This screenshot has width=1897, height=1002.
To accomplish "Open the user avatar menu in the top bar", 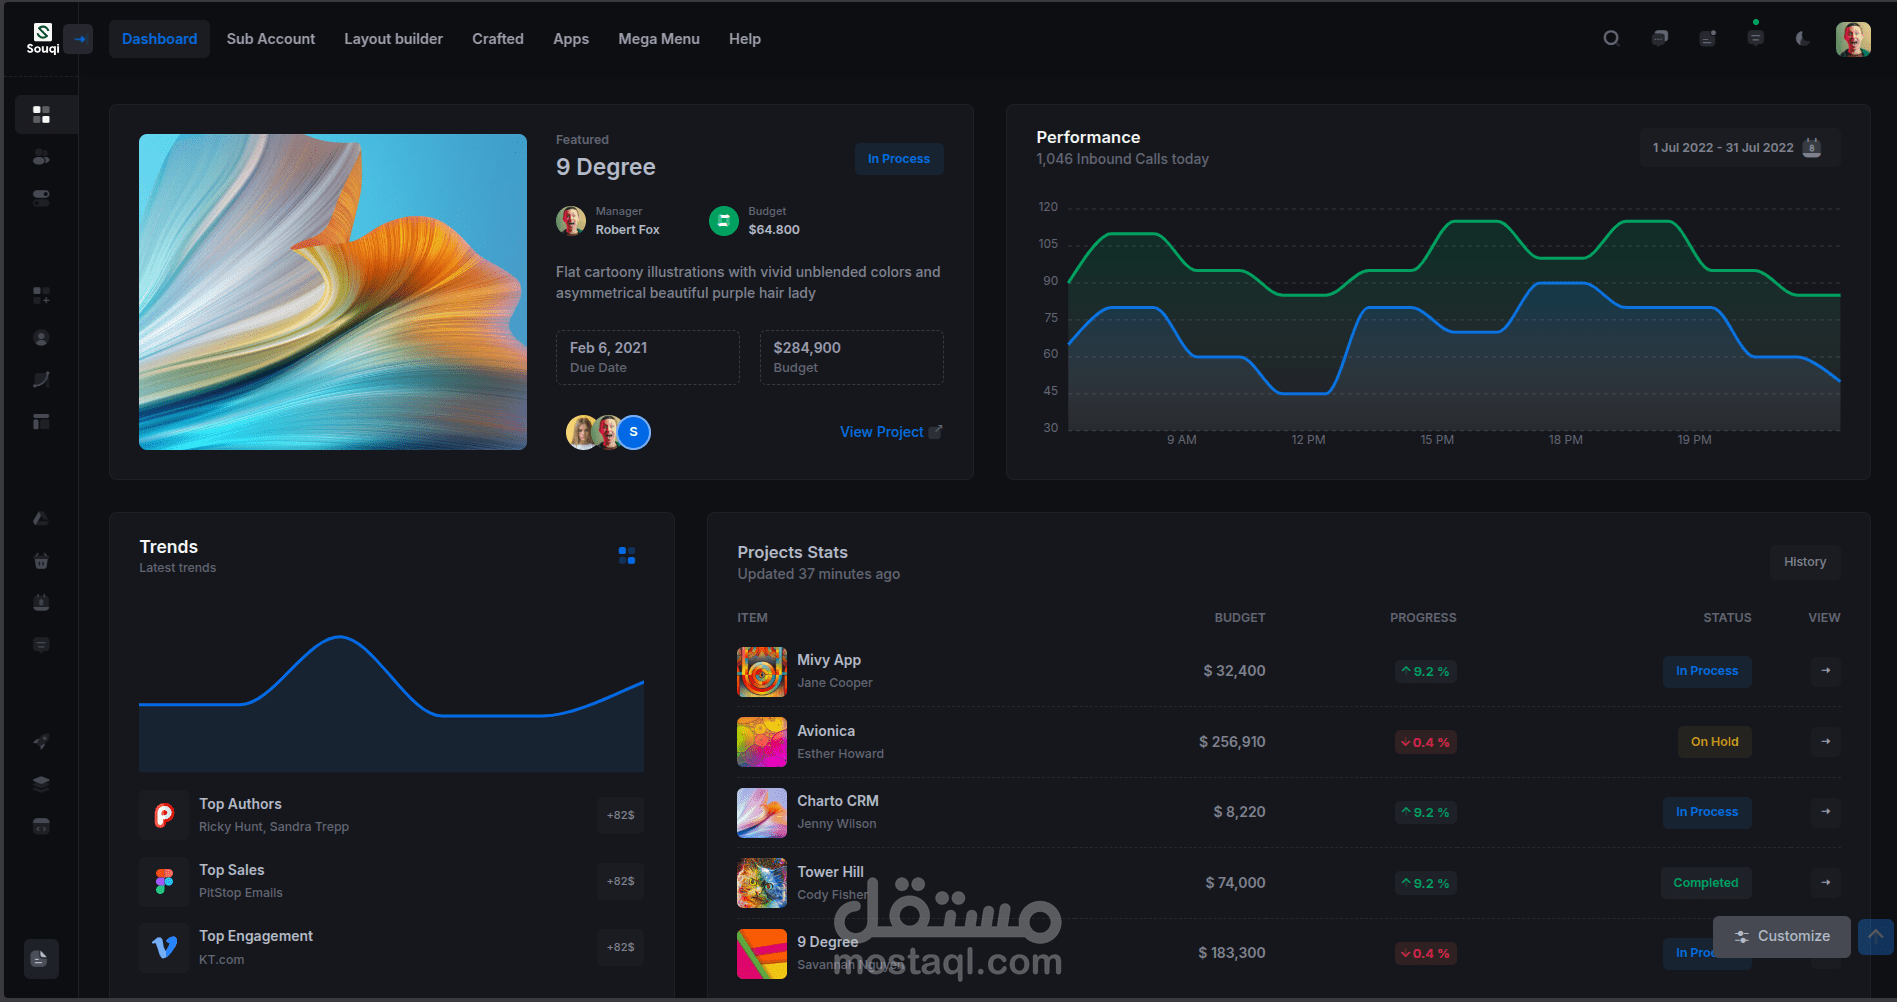I will coord(1853,39).
